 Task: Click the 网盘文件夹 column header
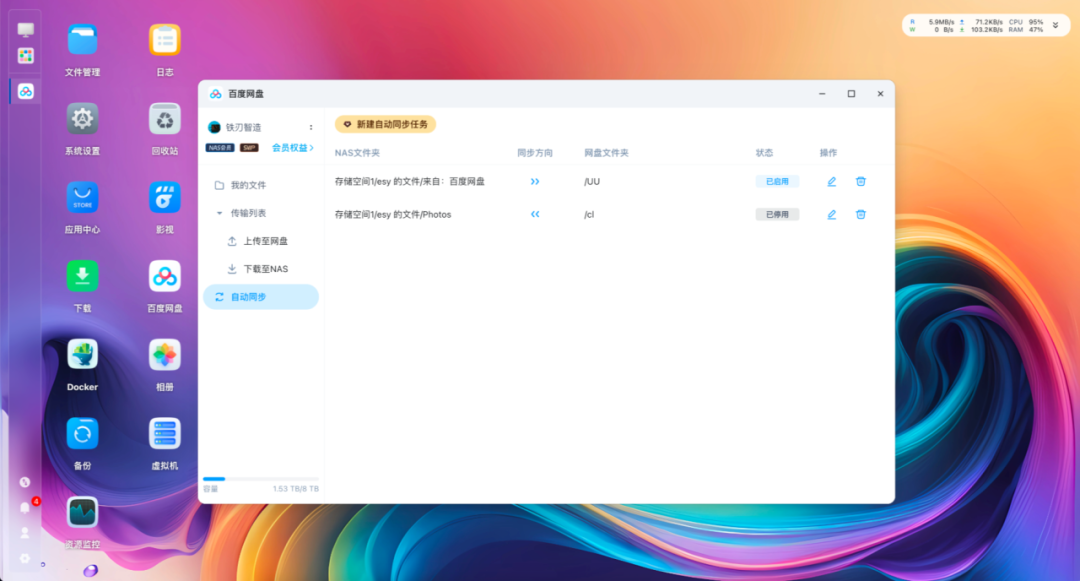[x=606, y=153]
